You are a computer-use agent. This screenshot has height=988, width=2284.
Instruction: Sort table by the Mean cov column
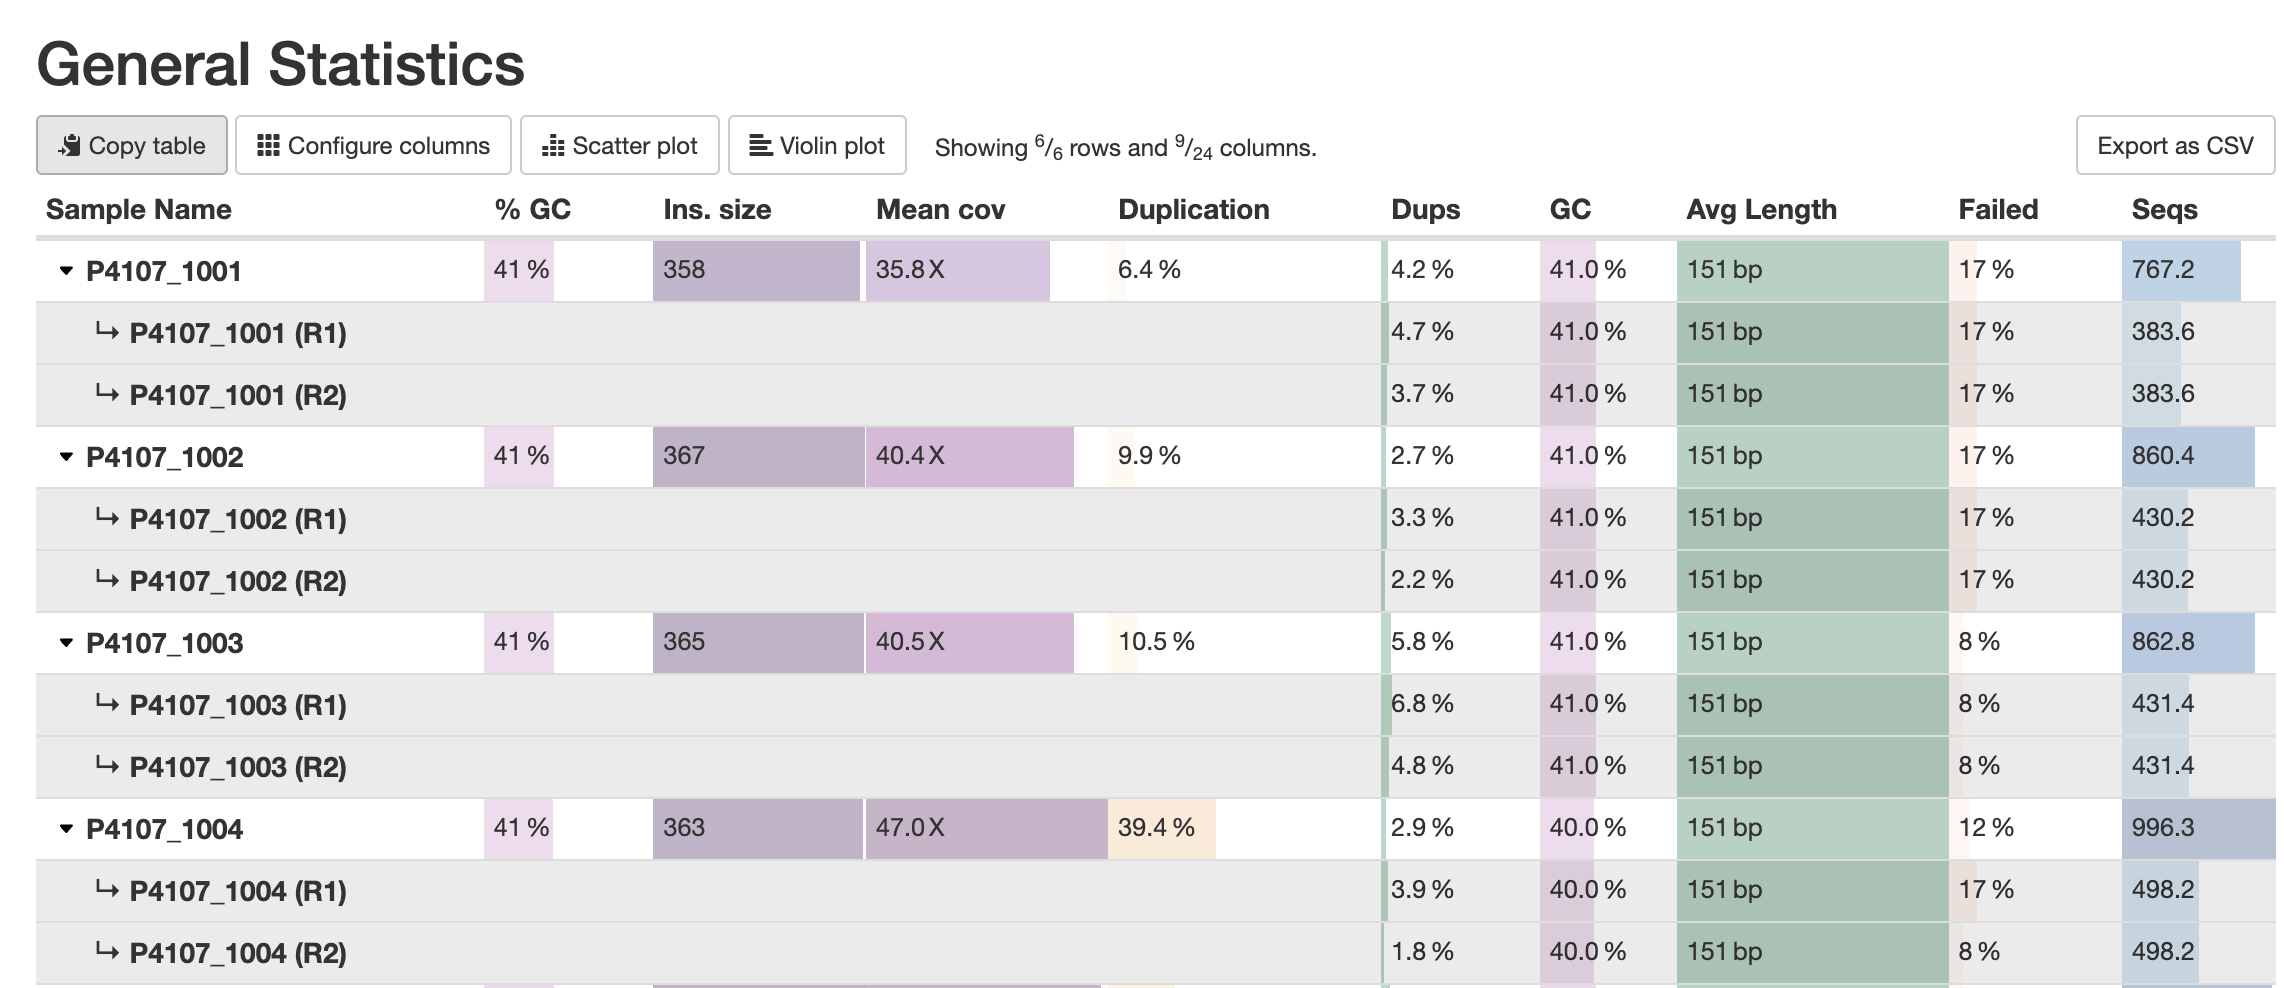coord(938,209)
